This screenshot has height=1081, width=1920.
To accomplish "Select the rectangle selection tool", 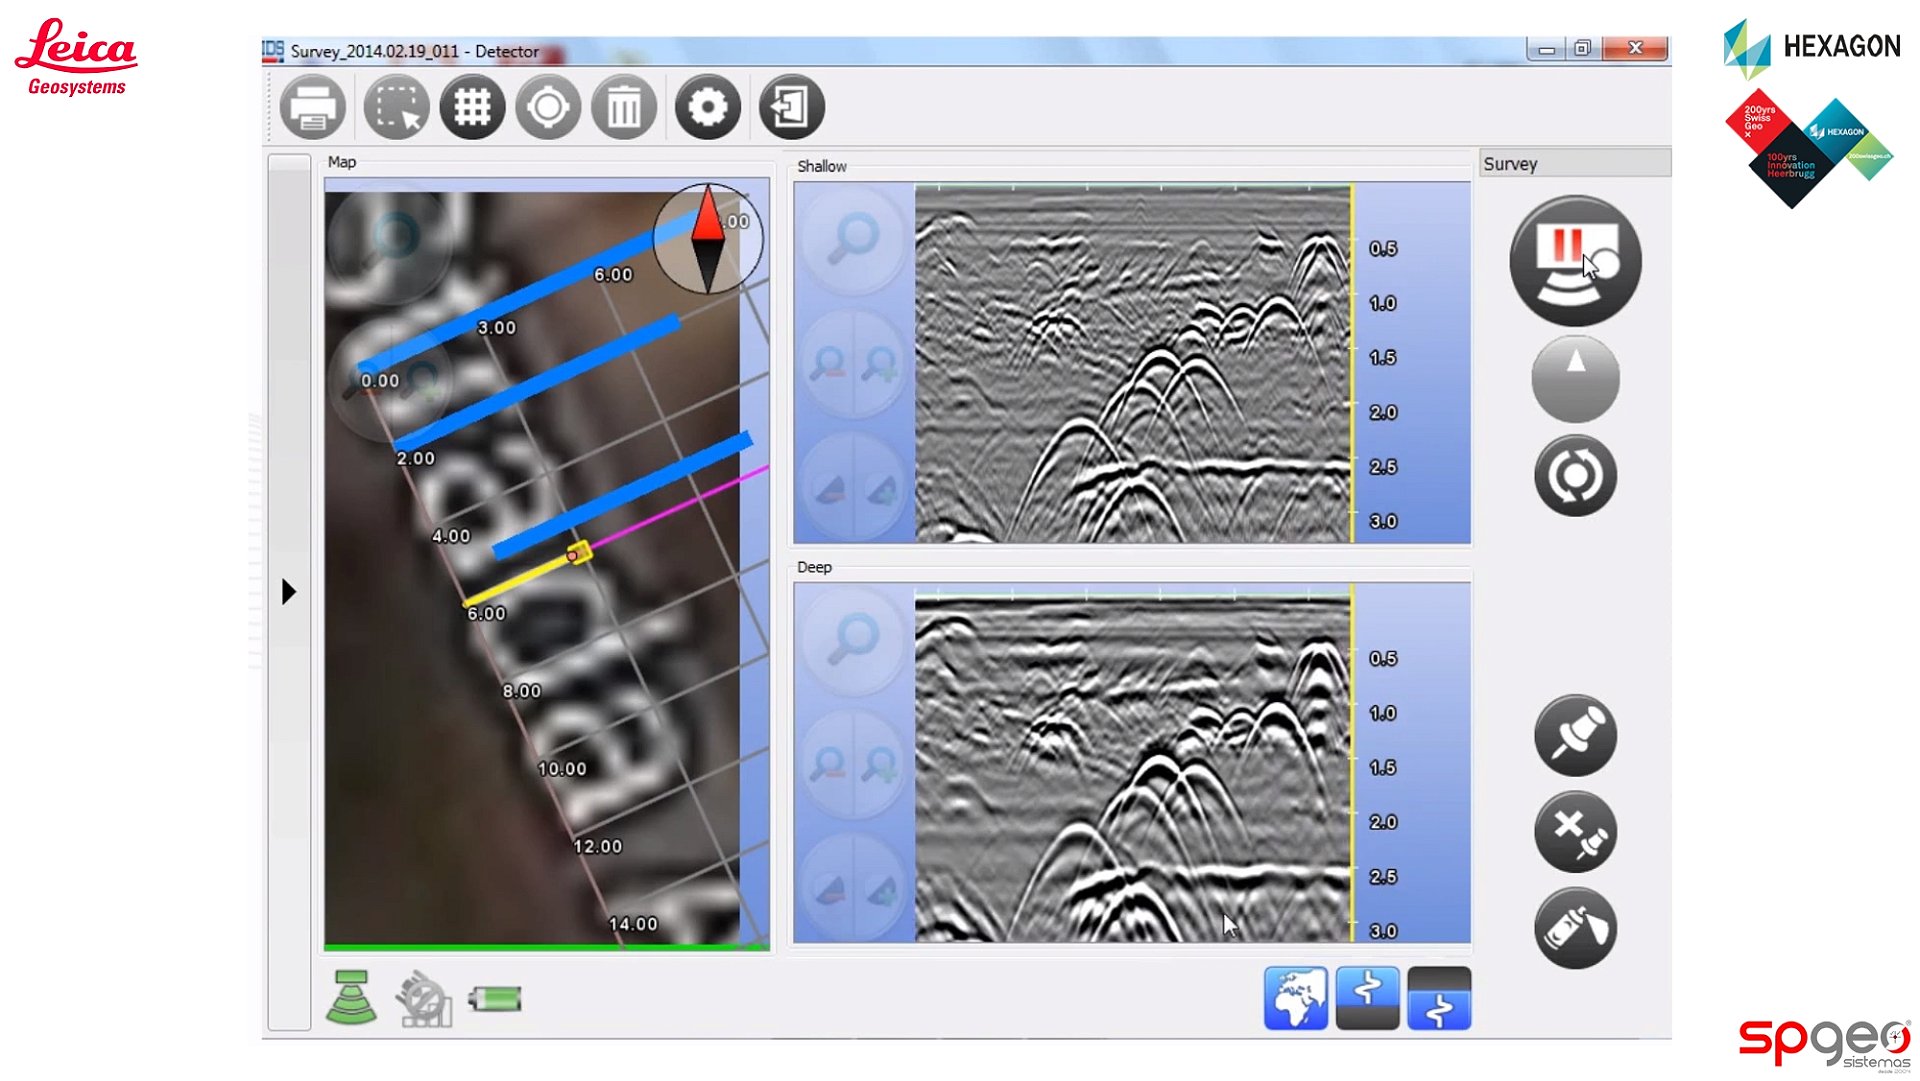I will 396,107.
